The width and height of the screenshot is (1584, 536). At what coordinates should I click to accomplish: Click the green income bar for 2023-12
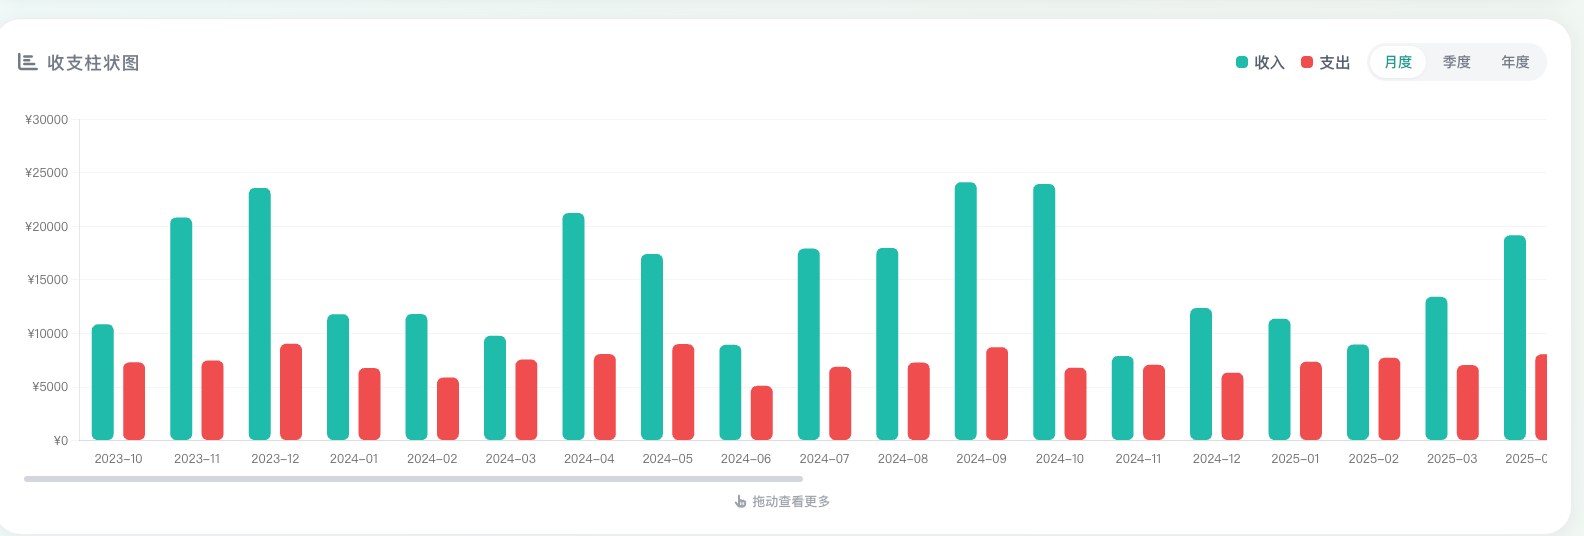coord(260,314)
